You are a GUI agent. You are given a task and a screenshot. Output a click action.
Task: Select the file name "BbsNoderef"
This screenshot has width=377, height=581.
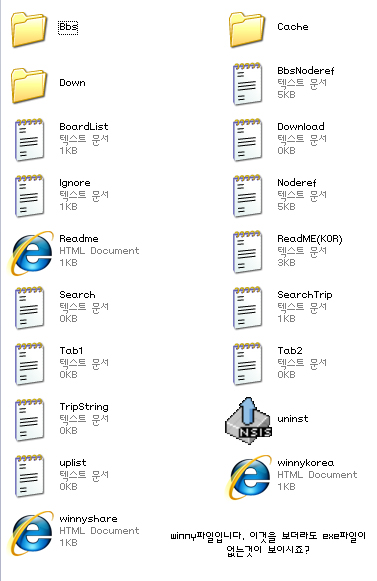click(x=306, y=71)
